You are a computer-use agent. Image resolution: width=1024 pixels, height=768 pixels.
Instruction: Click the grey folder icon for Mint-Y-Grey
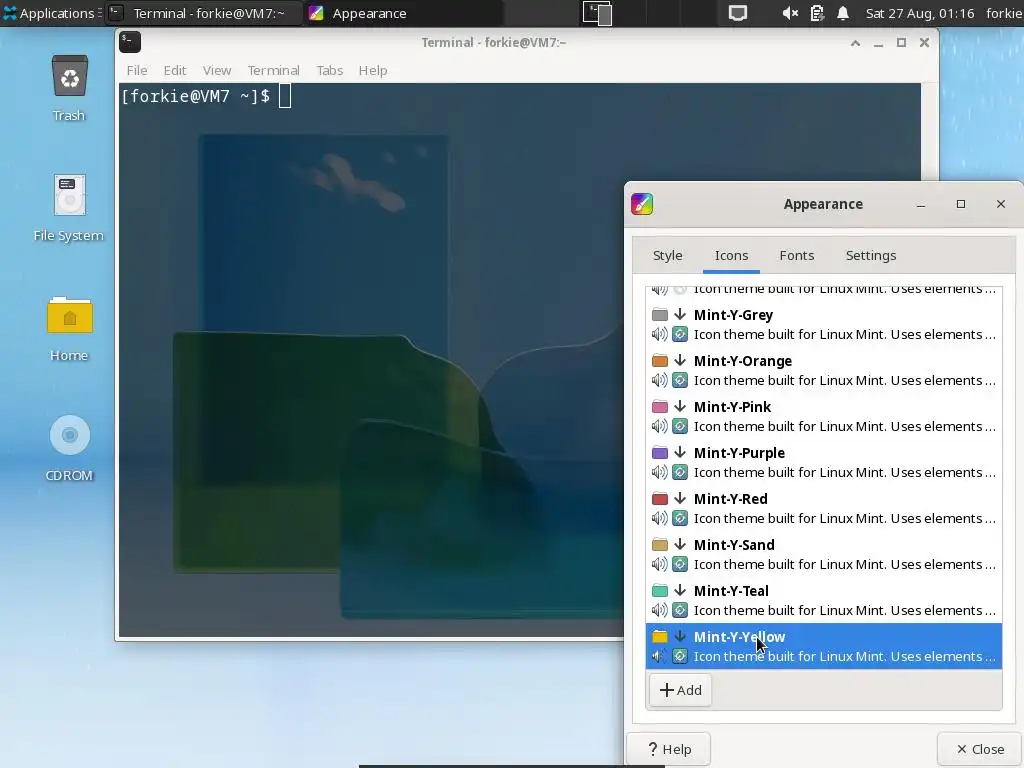tap(660, 315)
